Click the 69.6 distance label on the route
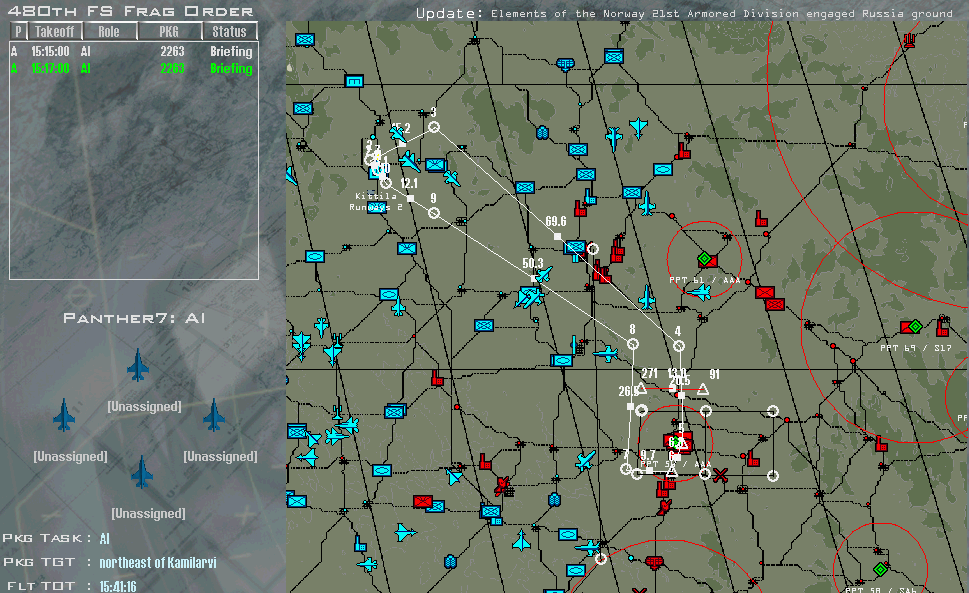 tap(556, 221)
